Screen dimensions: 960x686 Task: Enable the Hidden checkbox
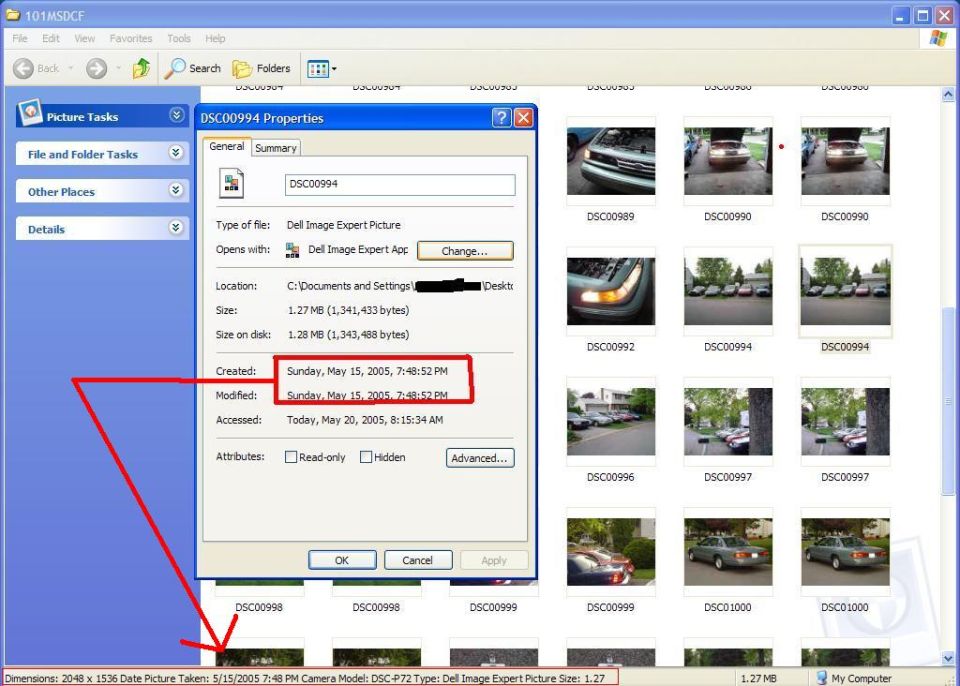[366, 457]
